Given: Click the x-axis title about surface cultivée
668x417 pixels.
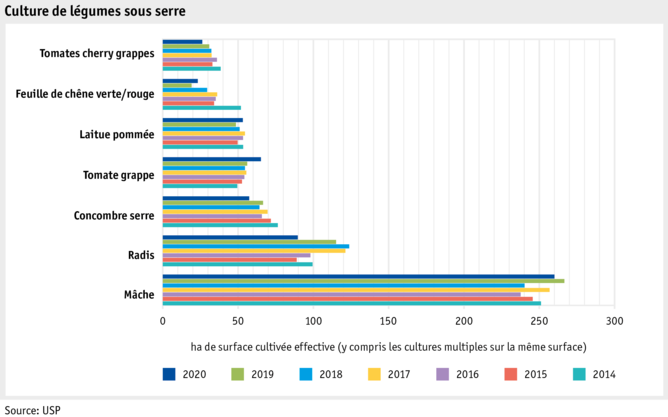Looking at the screenshot, I should click(x=388, y=346).
